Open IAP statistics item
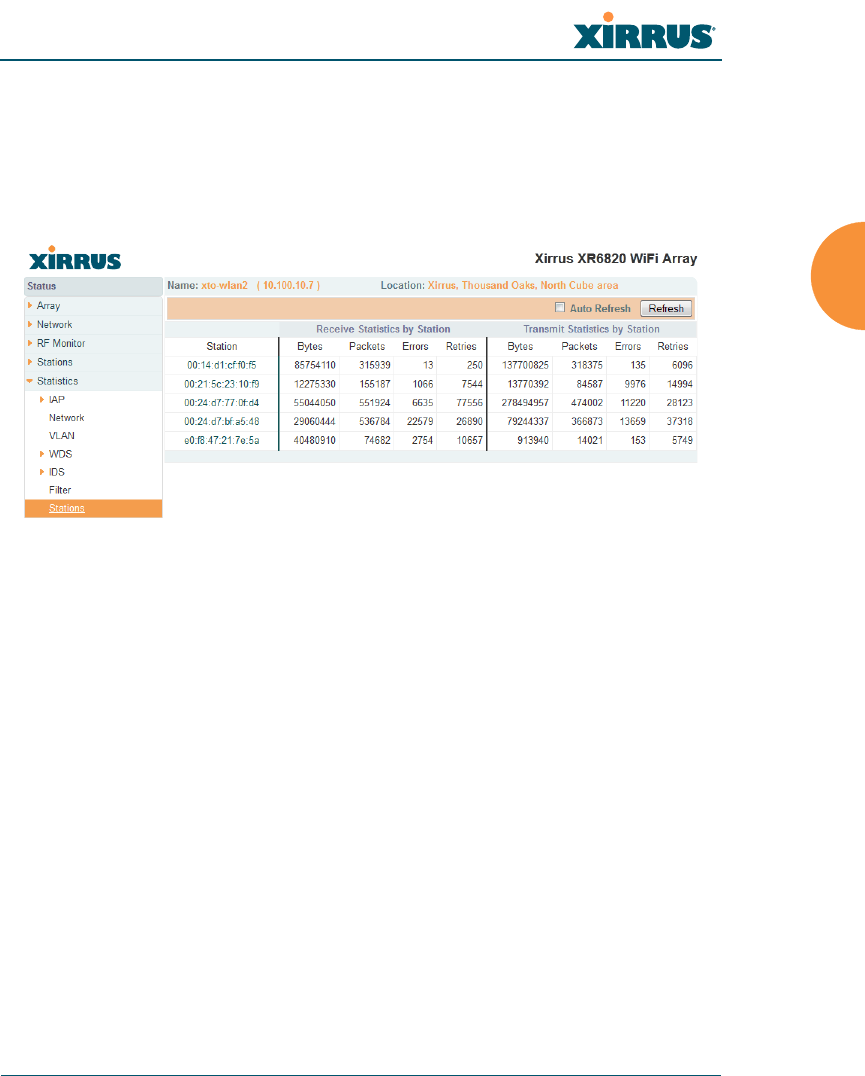Screen dimensions: 865x1076 click(x=57, y=399)
